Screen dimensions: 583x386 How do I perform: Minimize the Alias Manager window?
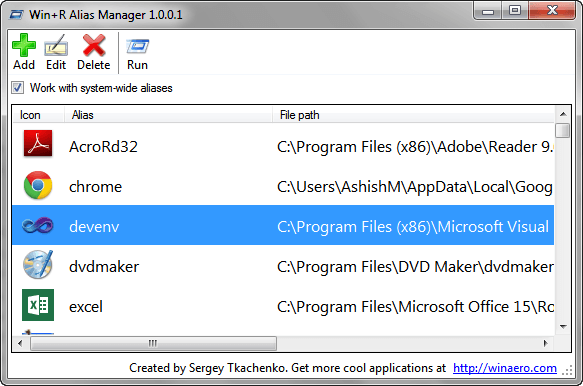487,12
